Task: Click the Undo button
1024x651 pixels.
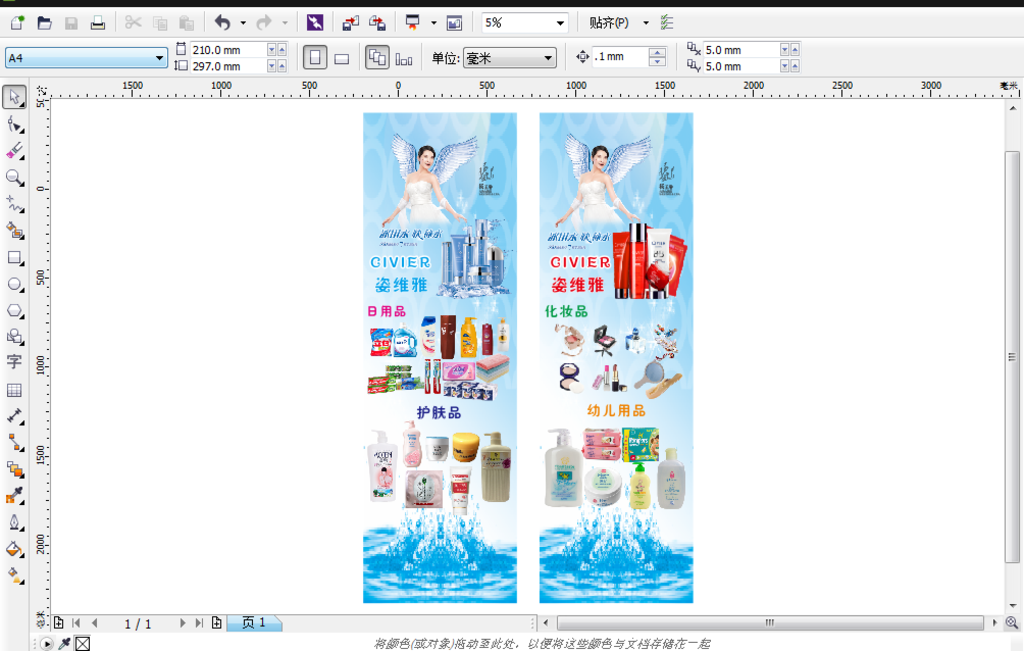Action: point(222,22)
